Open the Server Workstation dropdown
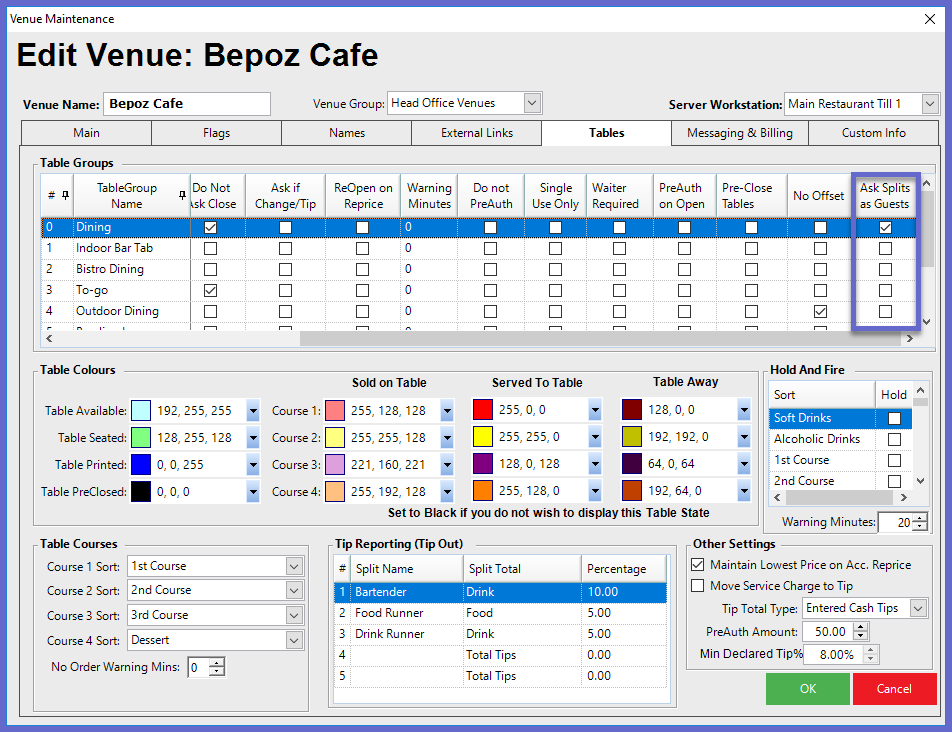The width and height of the screenshot is (952, 732). click(x=930, y=104)
